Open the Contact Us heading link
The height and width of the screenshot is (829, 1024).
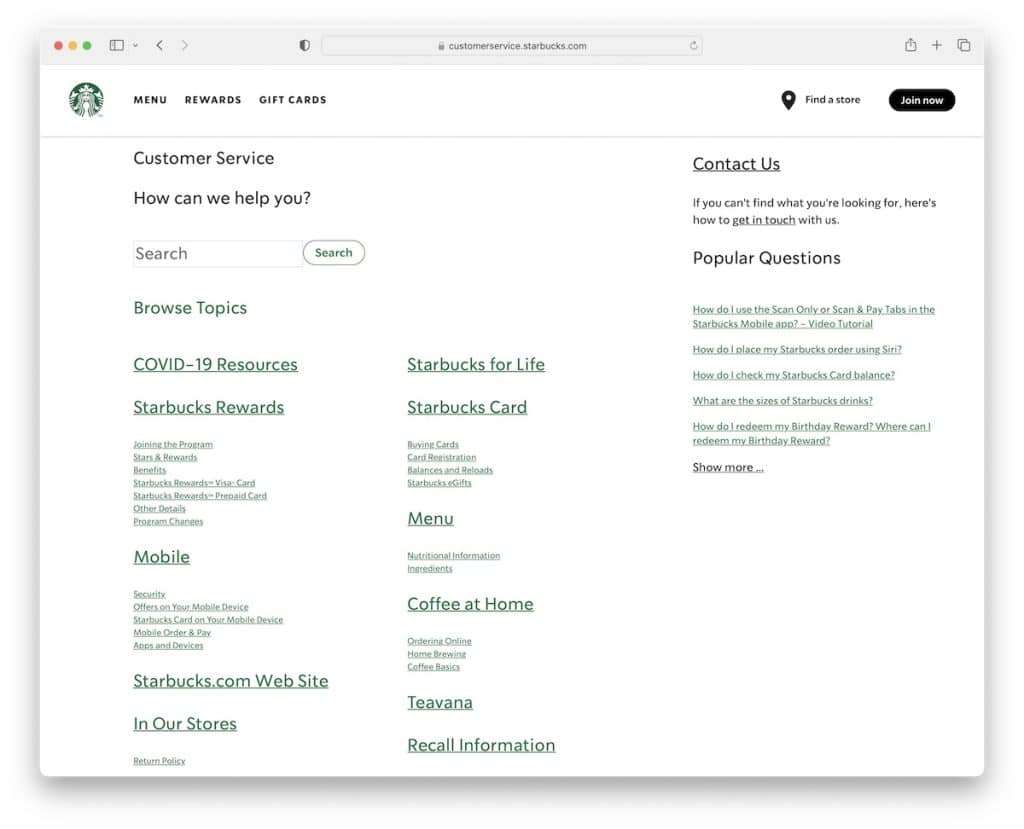[736, 164]
